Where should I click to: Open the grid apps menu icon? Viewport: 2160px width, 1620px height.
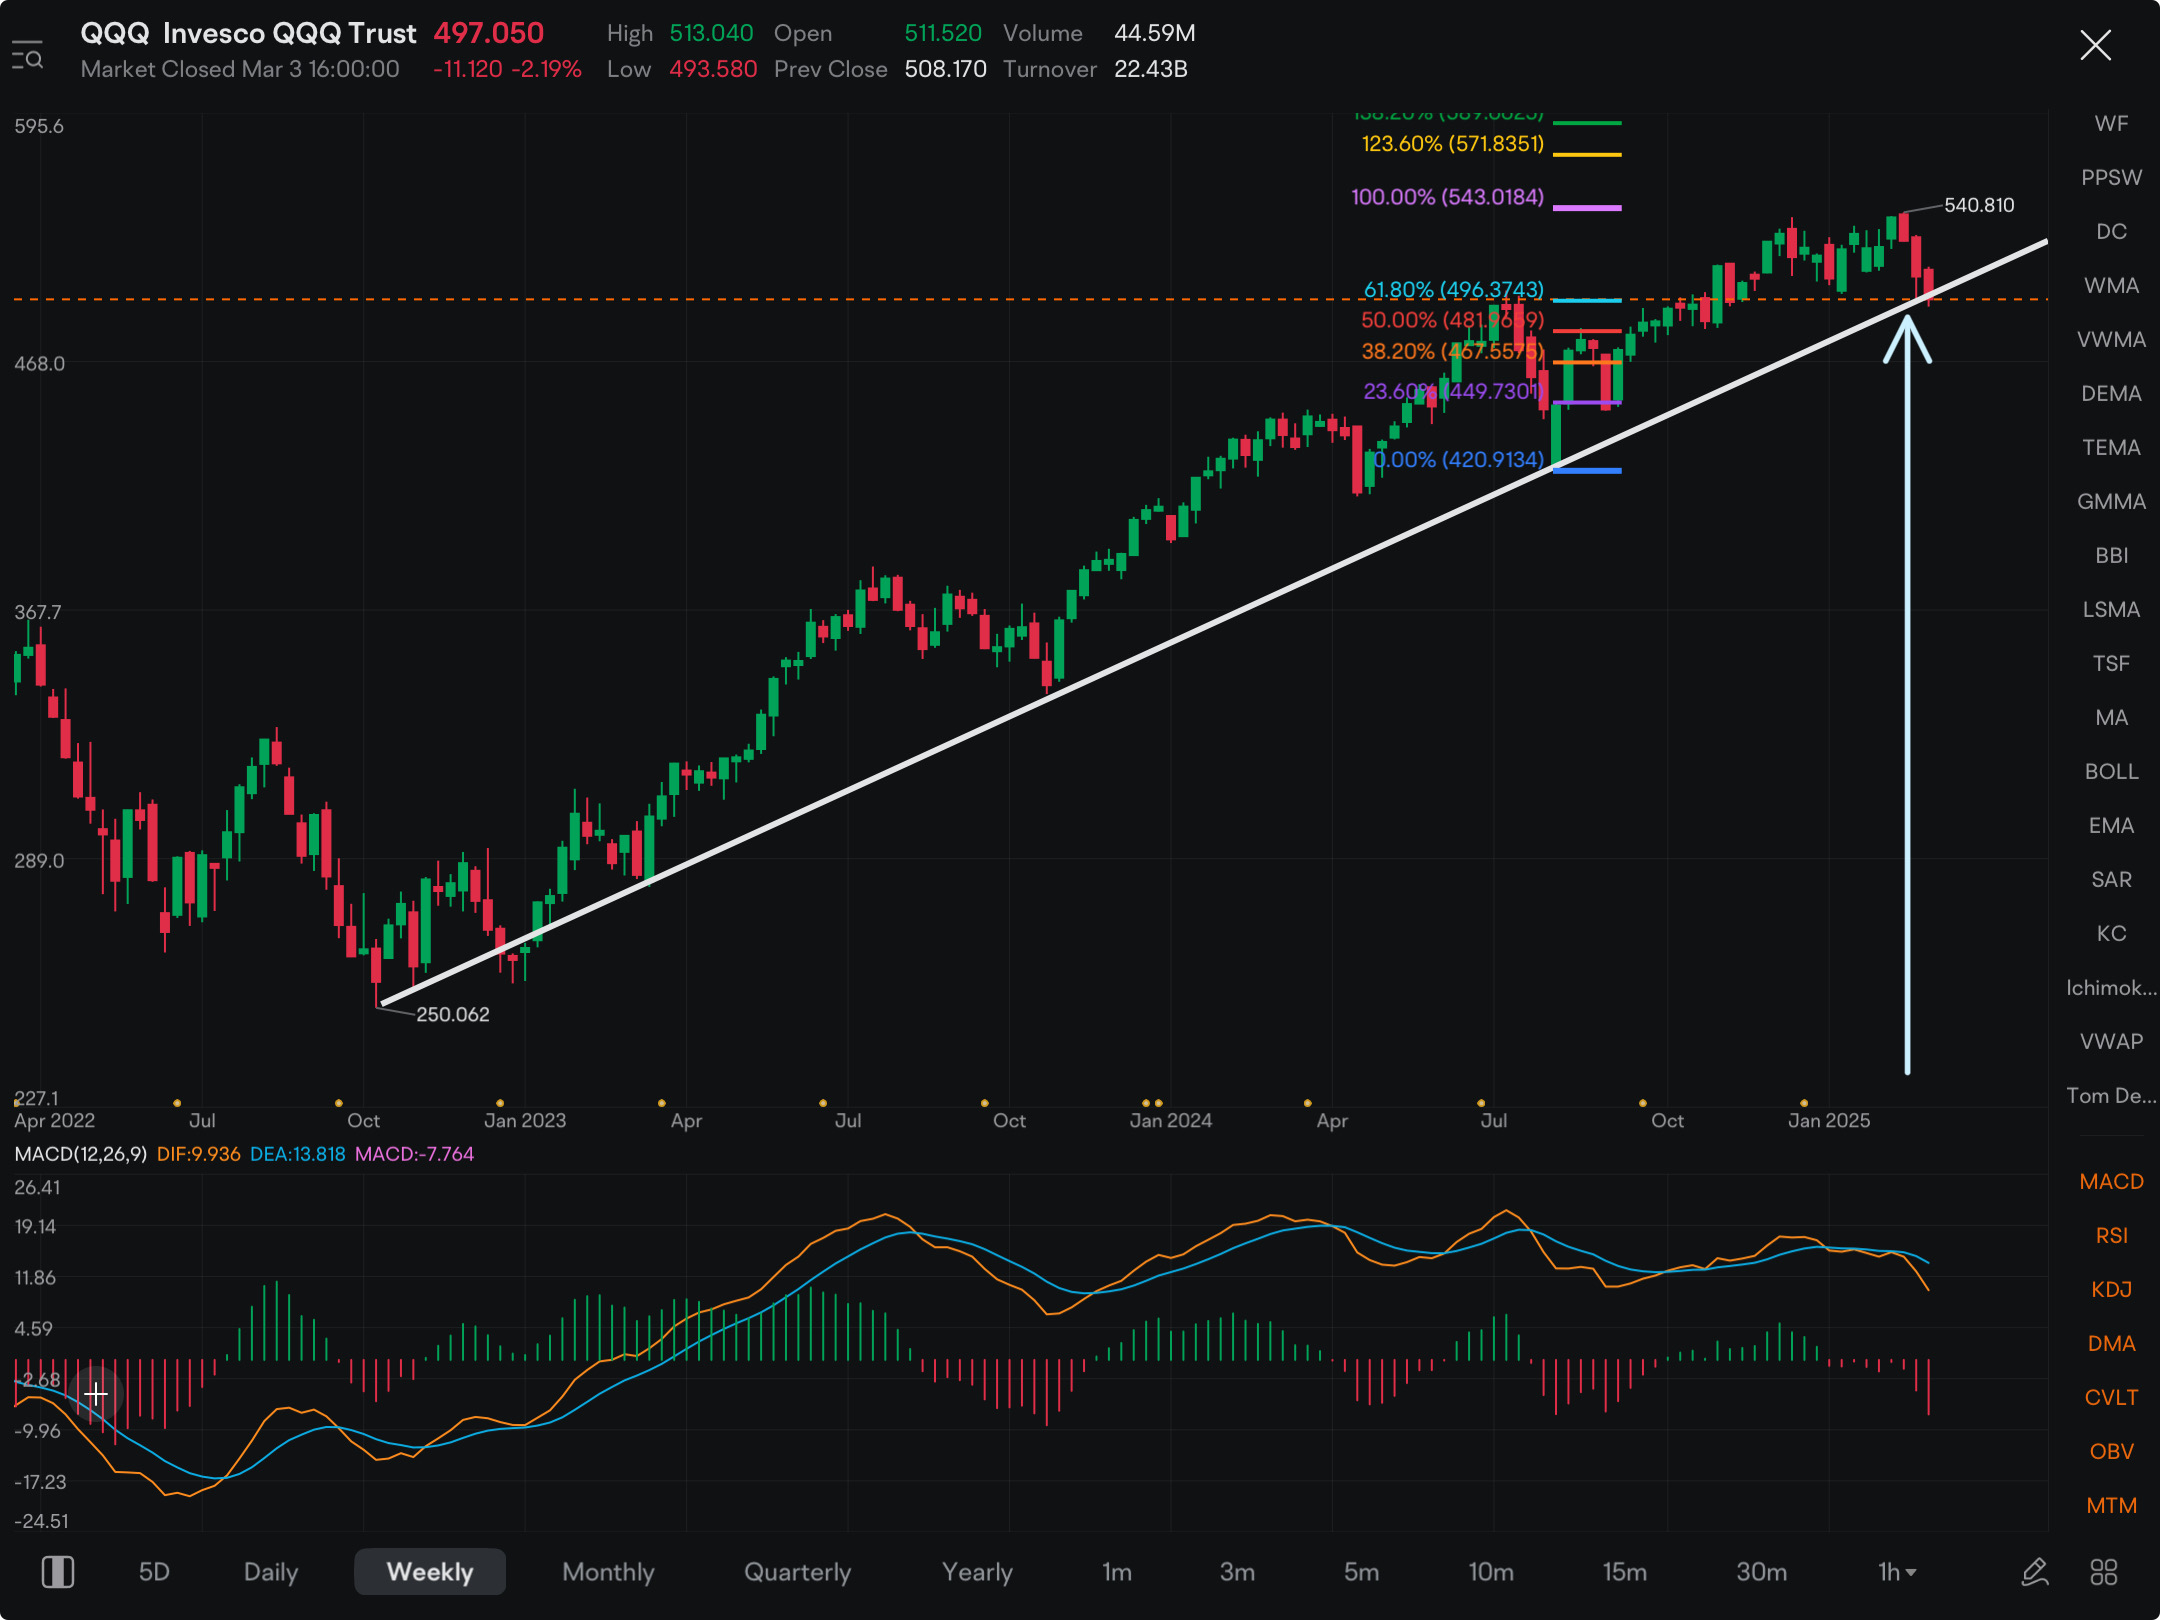2104,1572
